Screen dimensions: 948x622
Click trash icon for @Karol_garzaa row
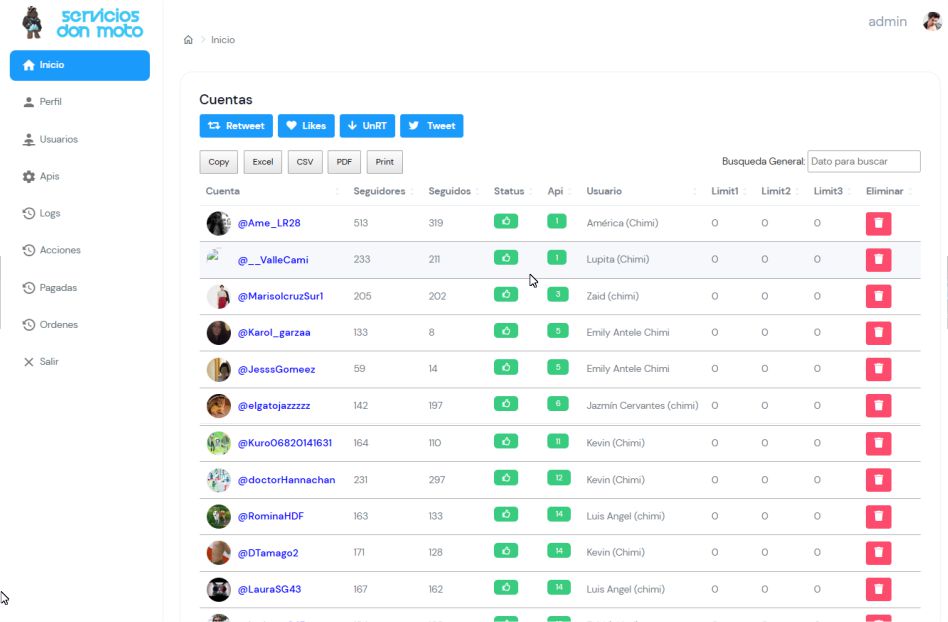point(878,332)
